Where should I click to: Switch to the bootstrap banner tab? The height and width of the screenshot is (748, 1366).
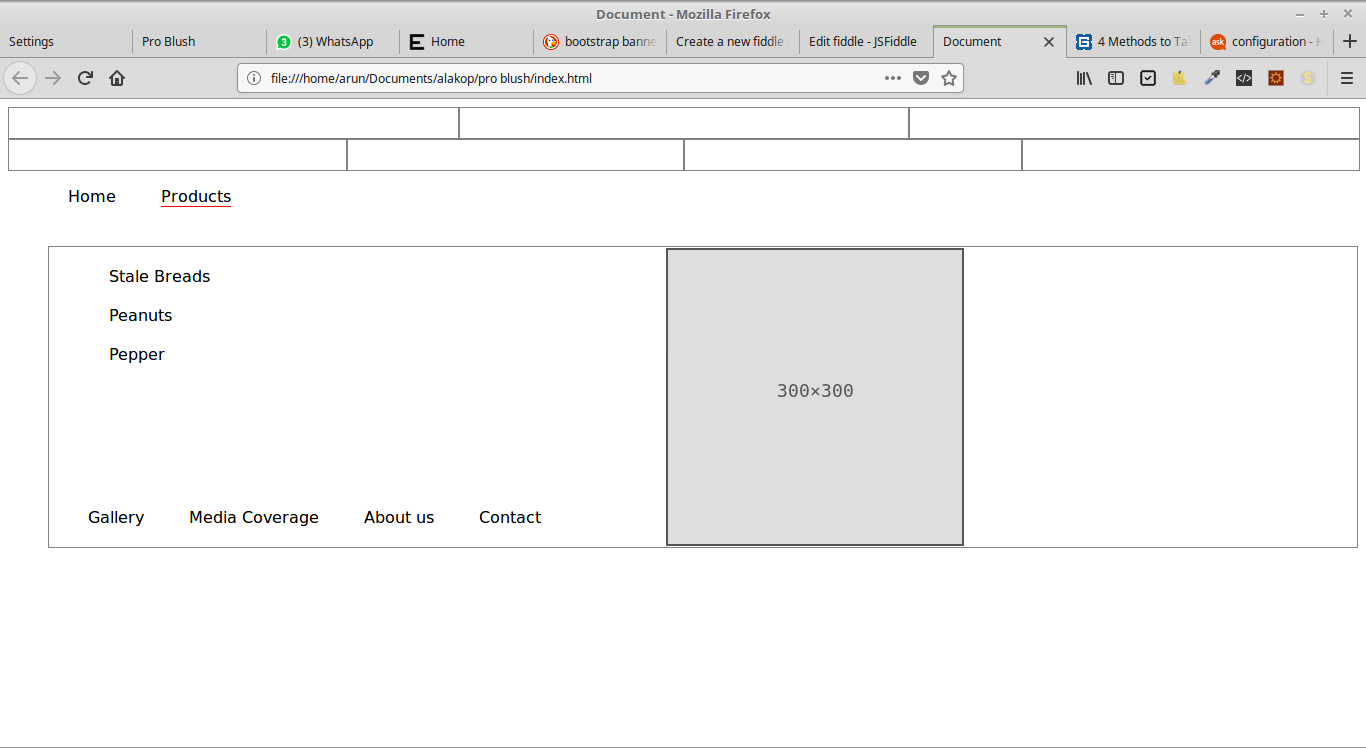pos(600,42)
